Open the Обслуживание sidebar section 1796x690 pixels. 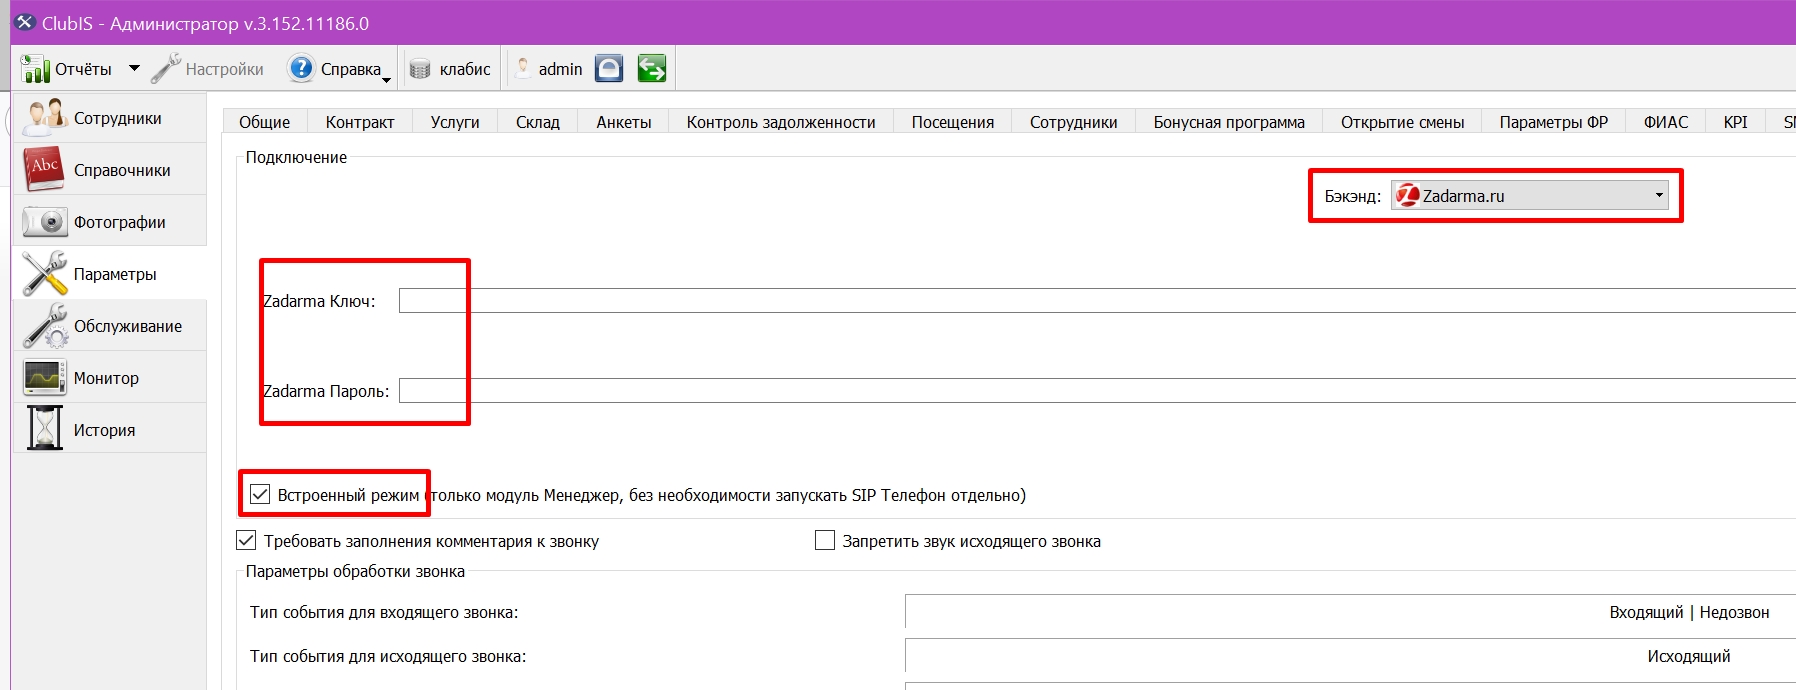click(x=109, y=326)
